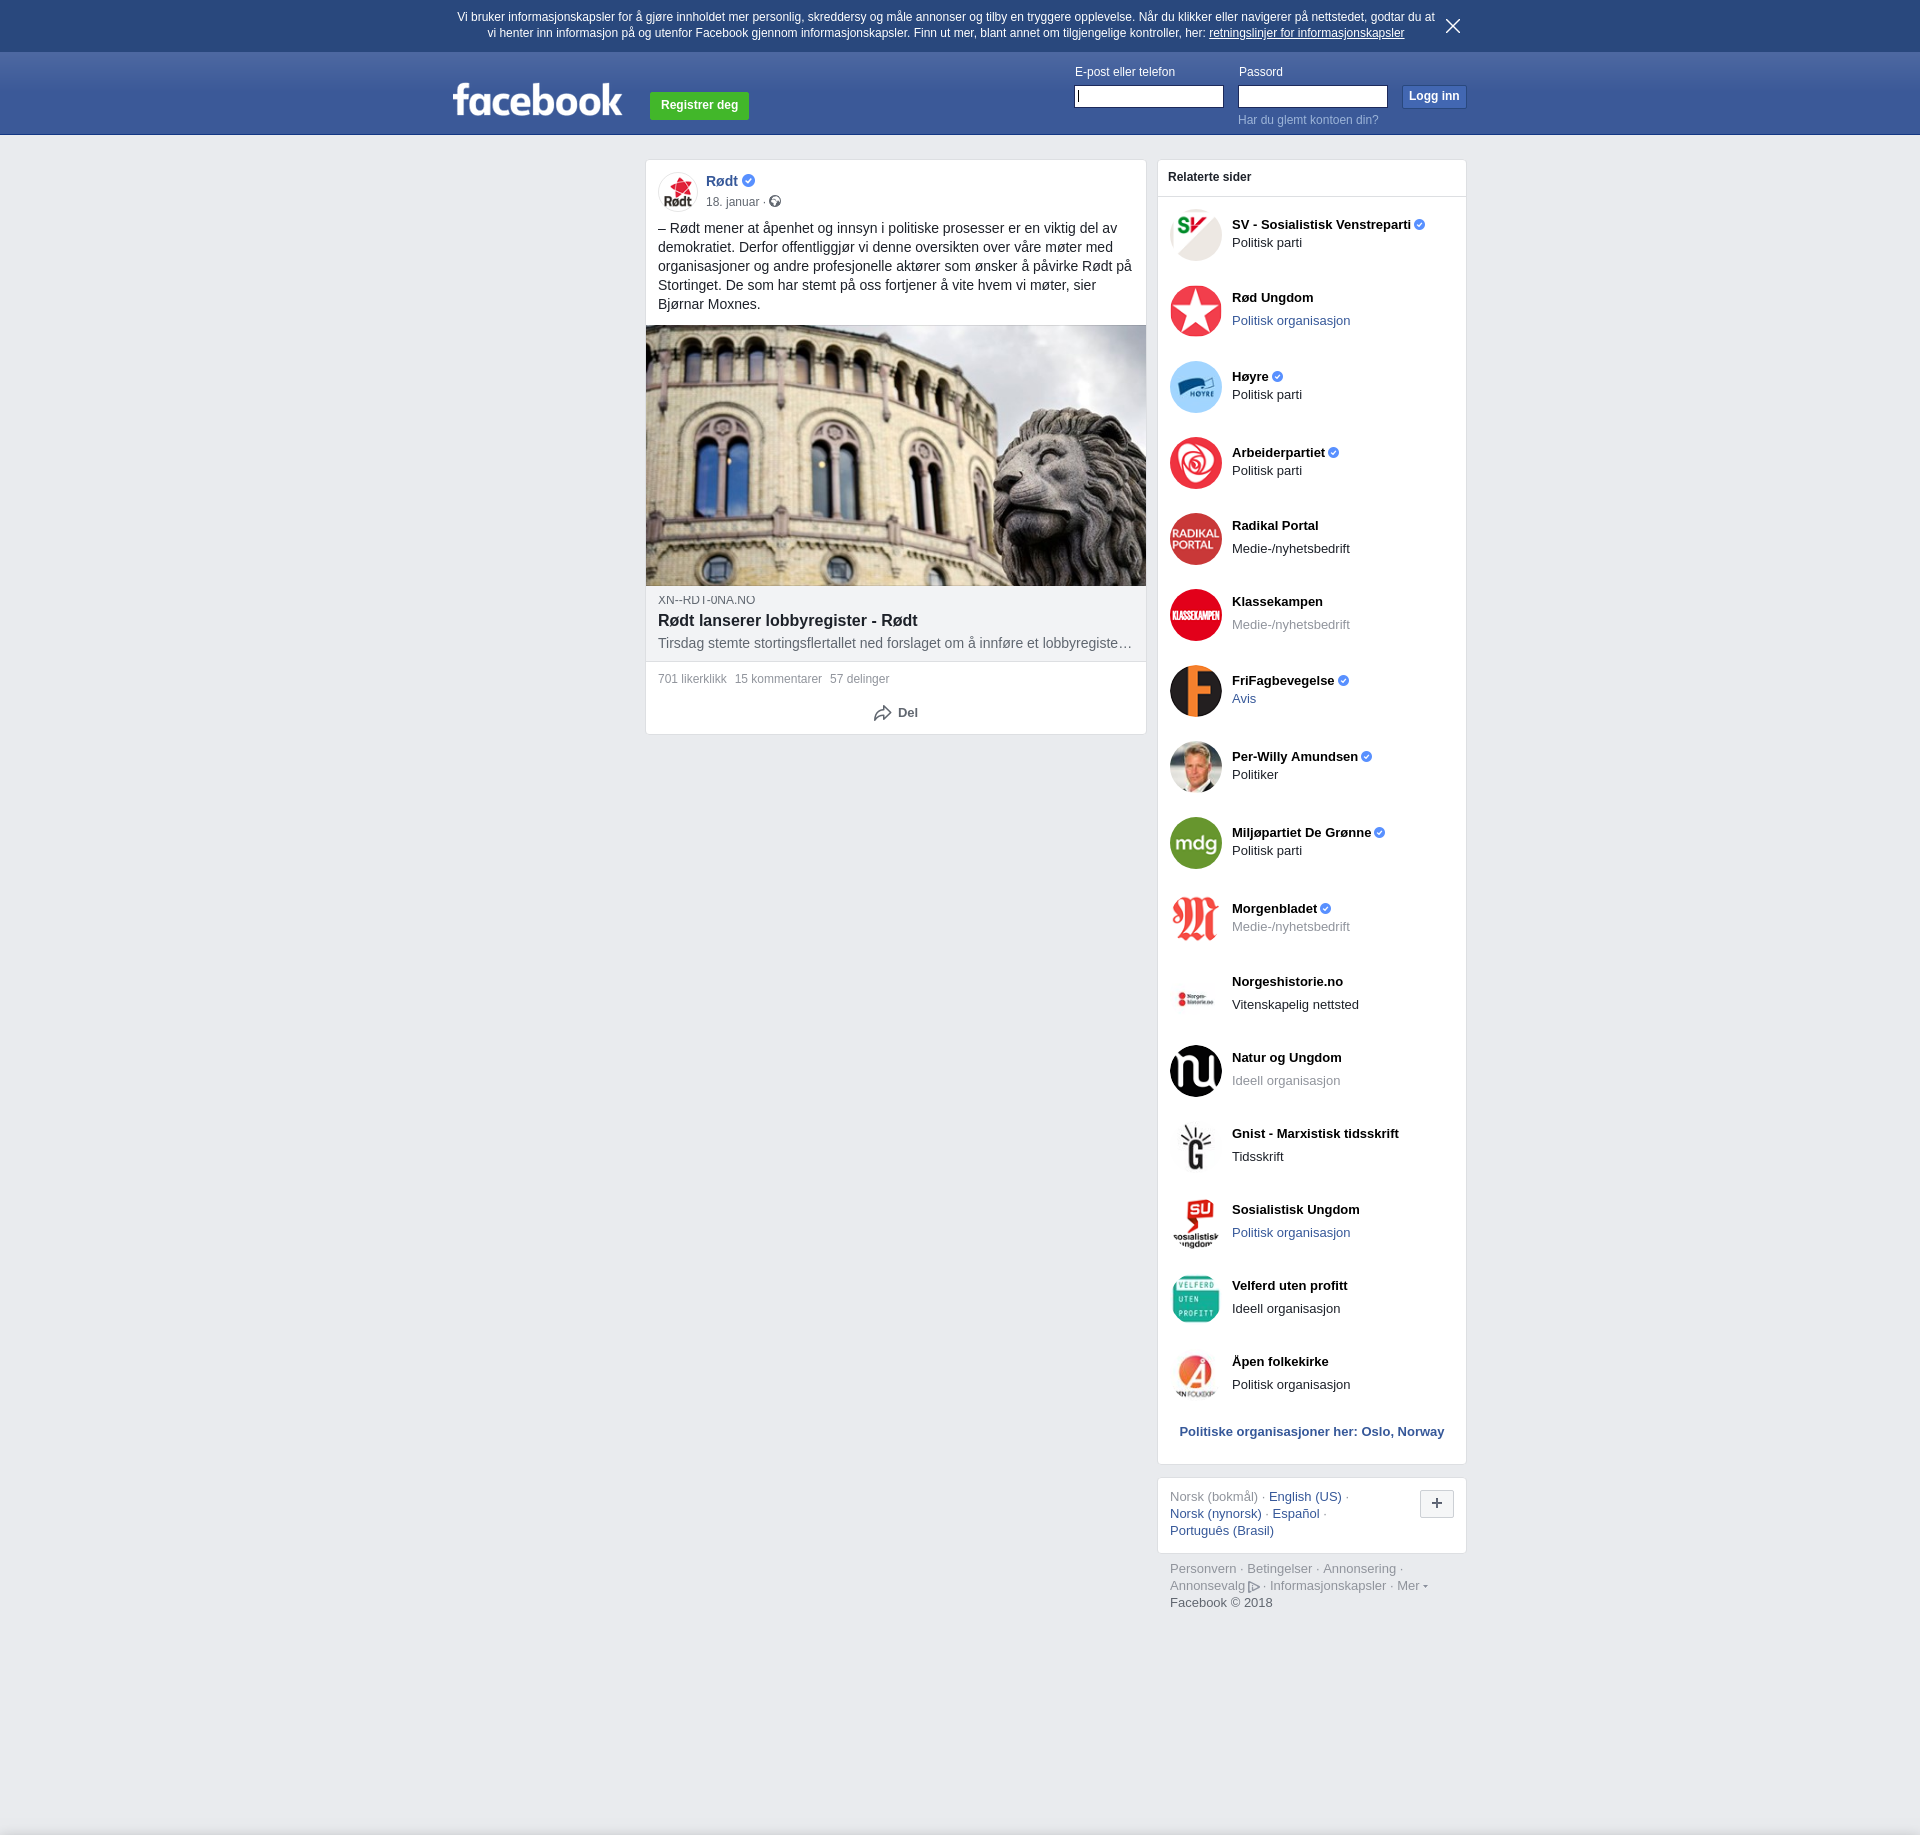The height and width of the screenshot is (1835, 1920).
Task: Switch language to Español
Action: pos(1296,1514)
